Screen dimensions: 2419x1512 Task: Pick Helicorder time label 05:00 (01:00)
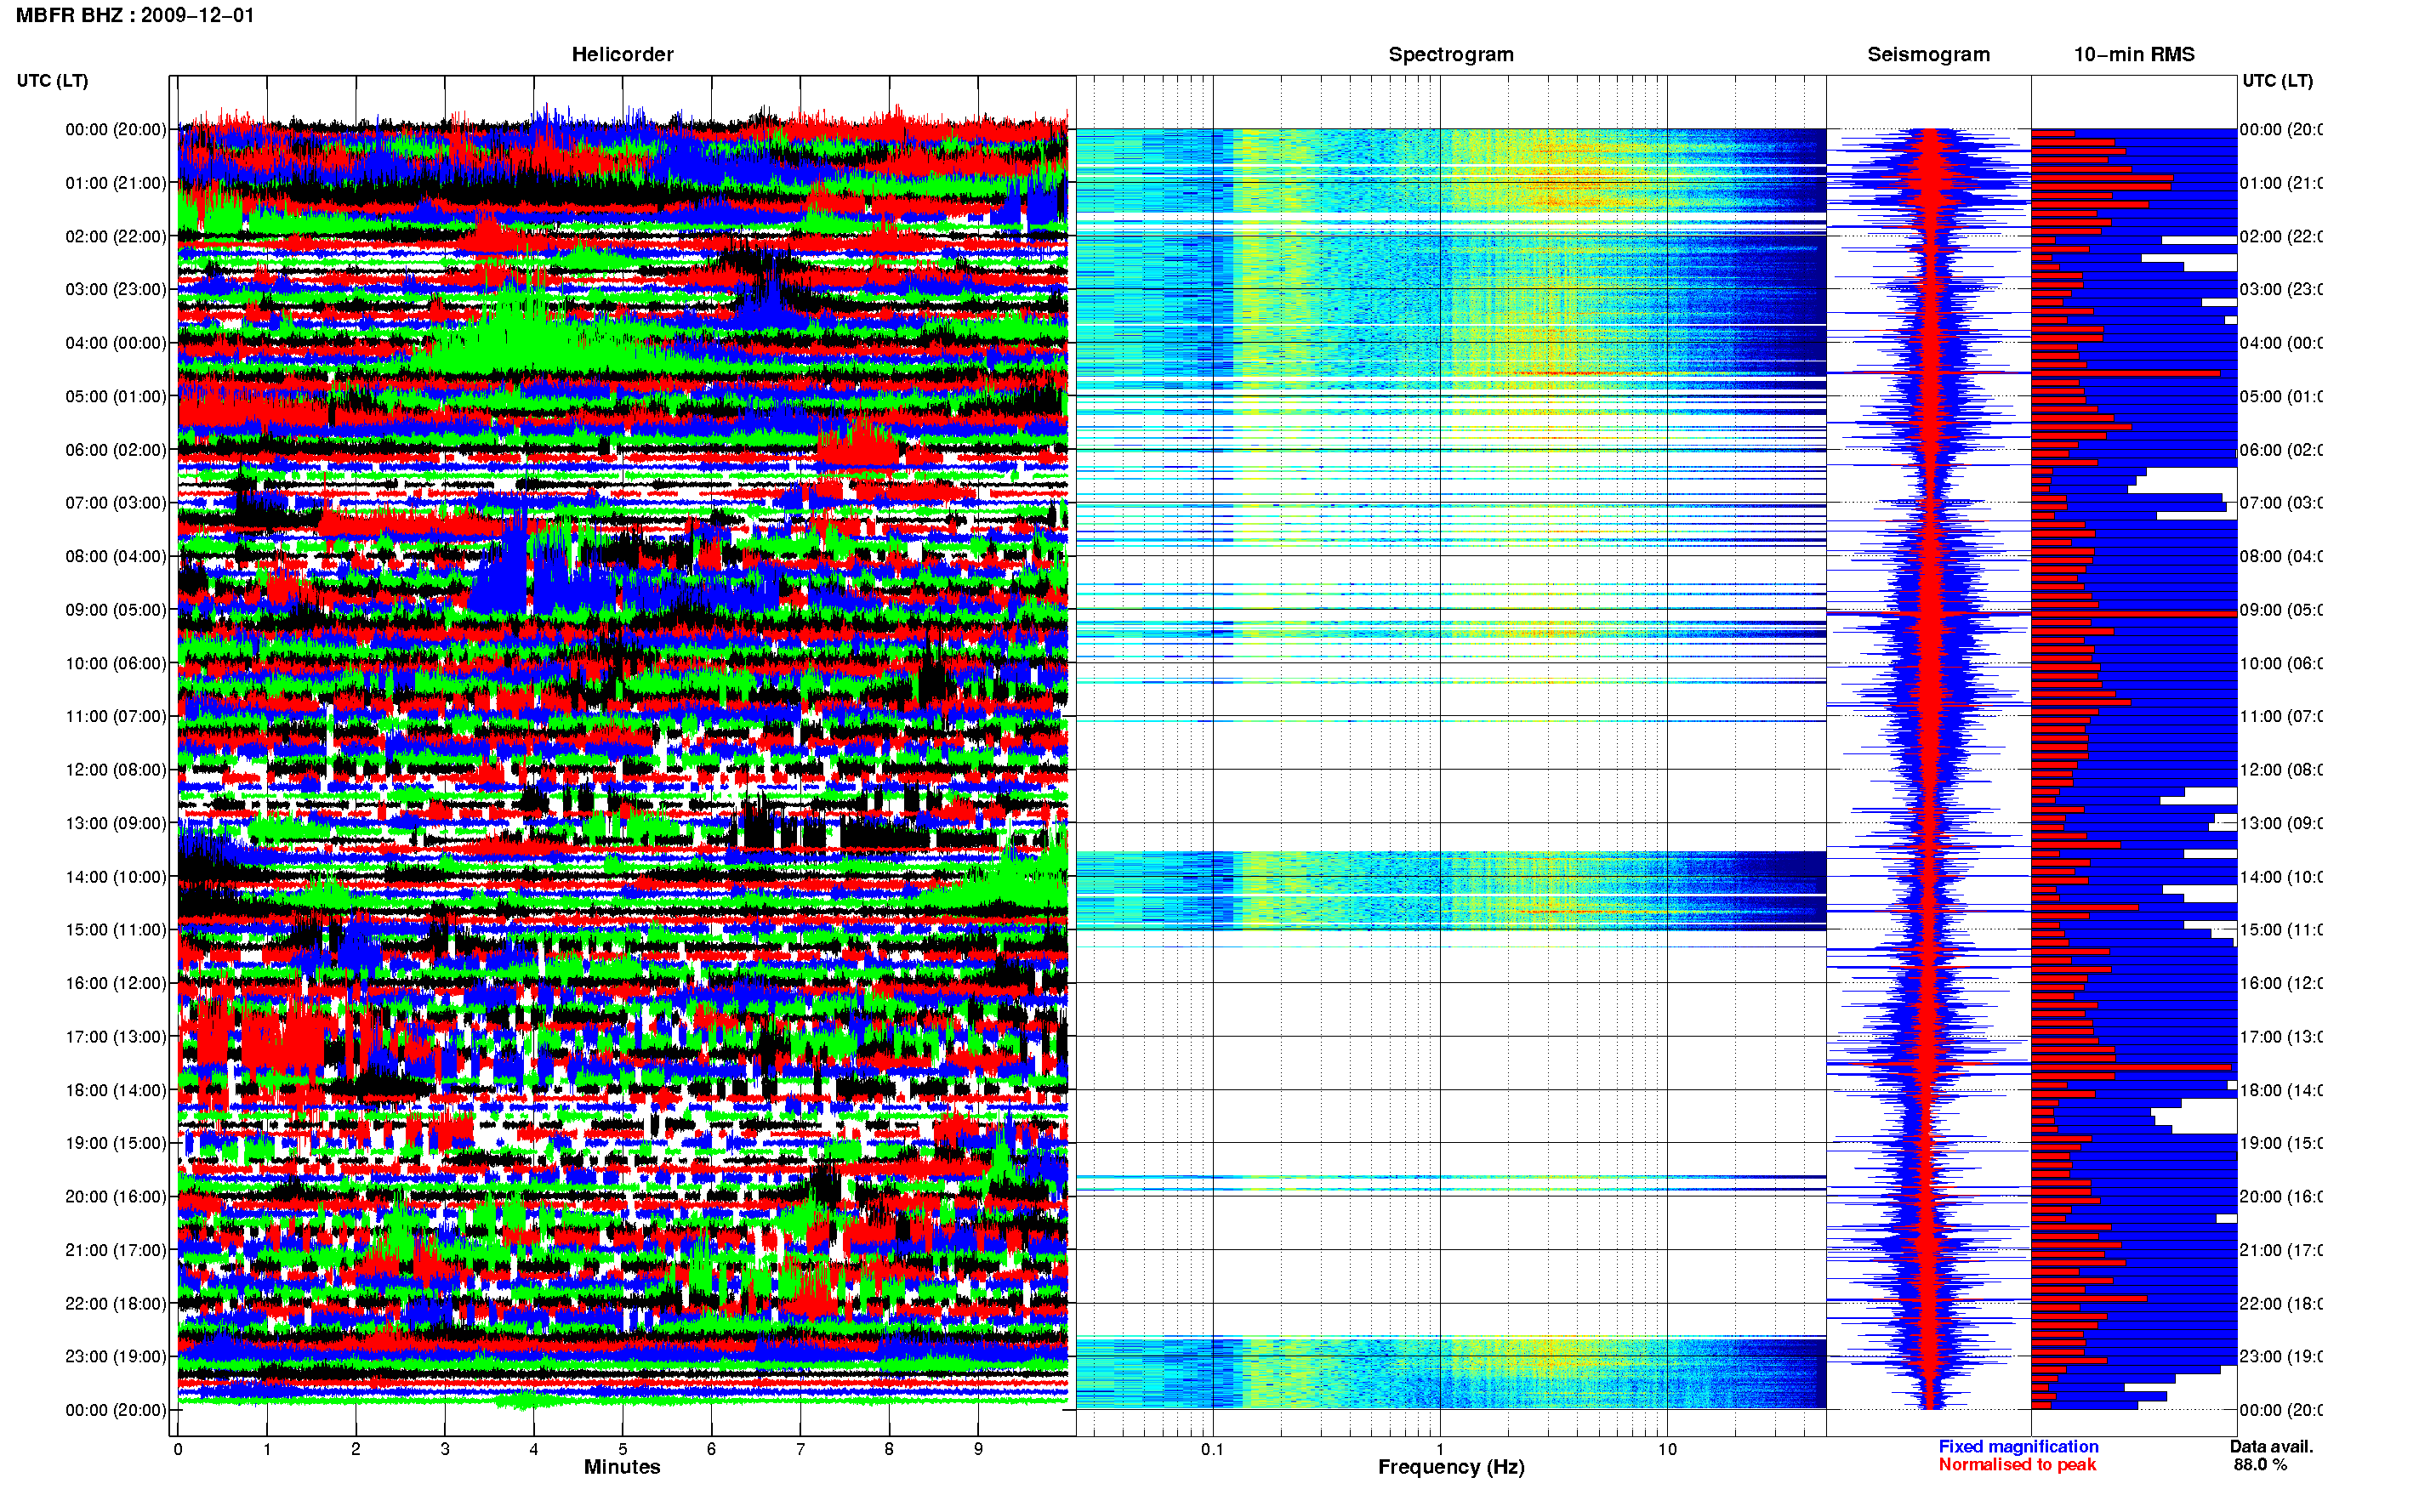[x=116, y=396]
